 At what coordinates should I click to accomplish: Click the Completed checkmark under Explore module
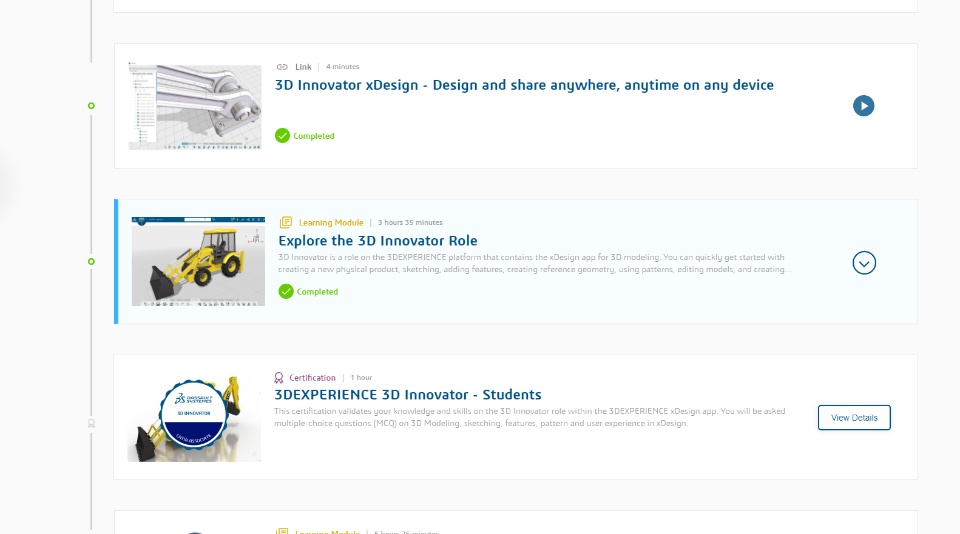(x=286, y=291)
